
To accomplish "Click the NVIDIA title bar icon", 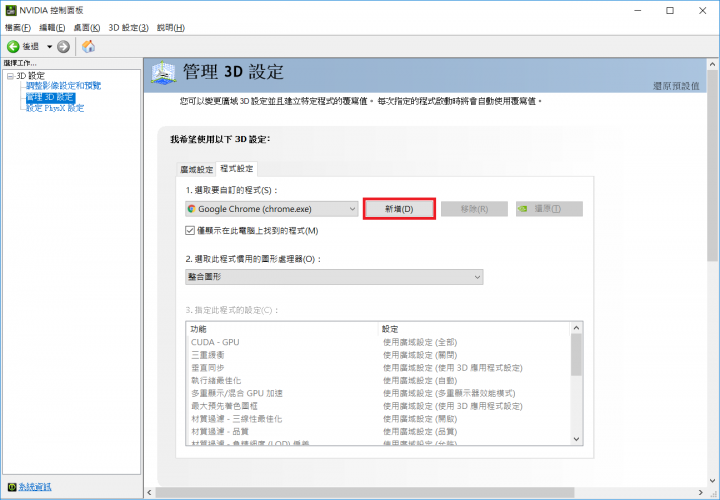I will pyautogui.click(x=11, y=10).
